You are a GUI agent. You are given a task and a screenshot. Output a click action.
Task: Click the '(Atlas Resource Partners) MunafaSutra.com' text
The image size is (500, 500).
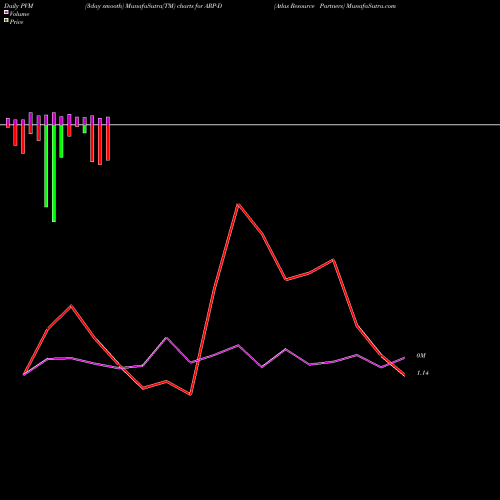pos(335,6)
